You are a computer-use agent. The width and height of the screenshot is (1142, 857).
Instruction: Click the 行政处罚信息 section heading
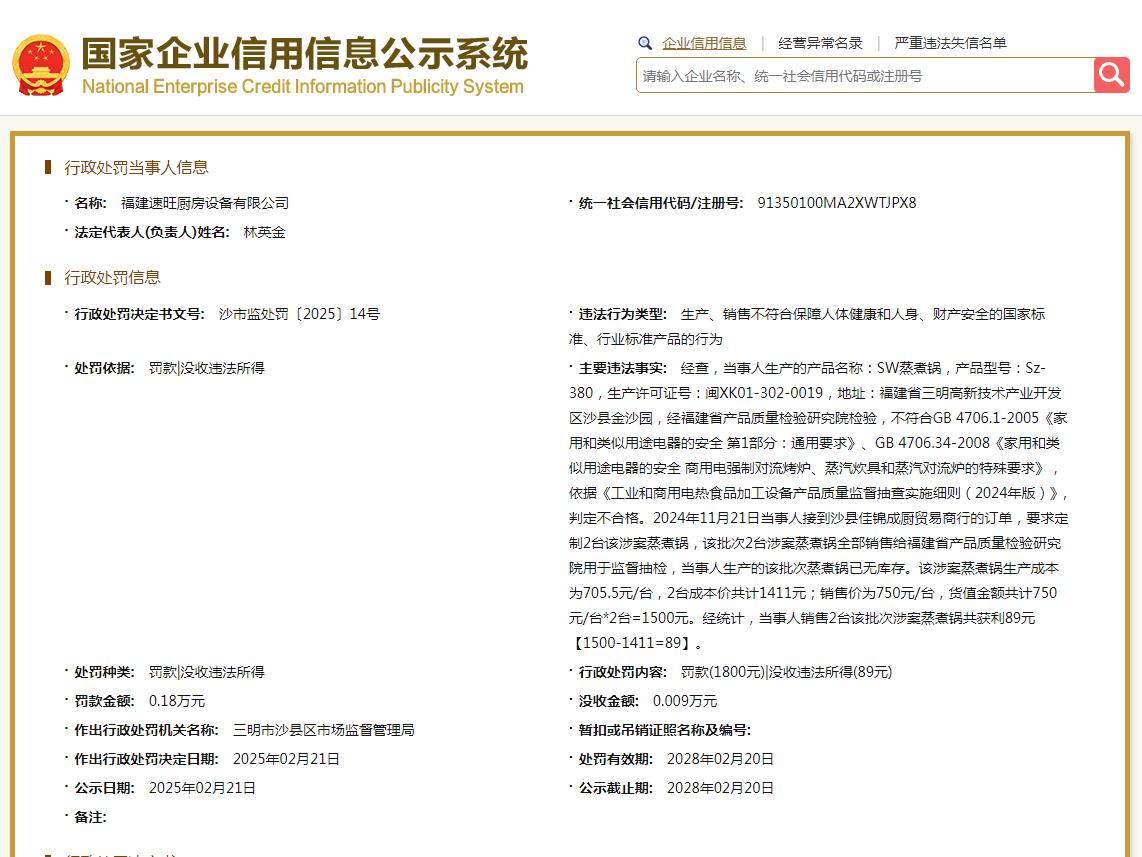pyautogui.click(x=112, y=277)
